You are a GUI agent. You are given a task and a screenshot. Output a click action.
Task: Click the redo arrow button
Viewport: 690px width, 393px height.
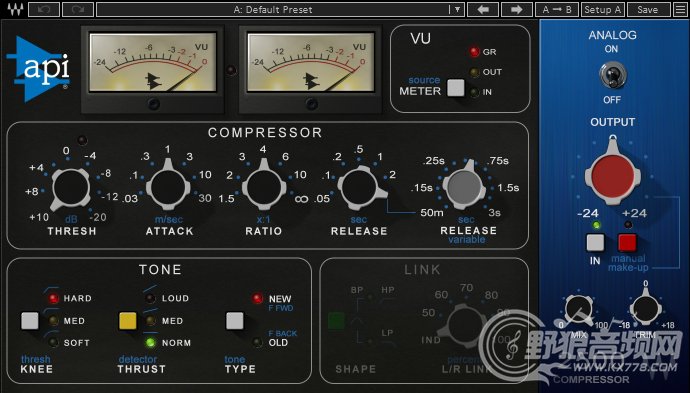point(78,9)
